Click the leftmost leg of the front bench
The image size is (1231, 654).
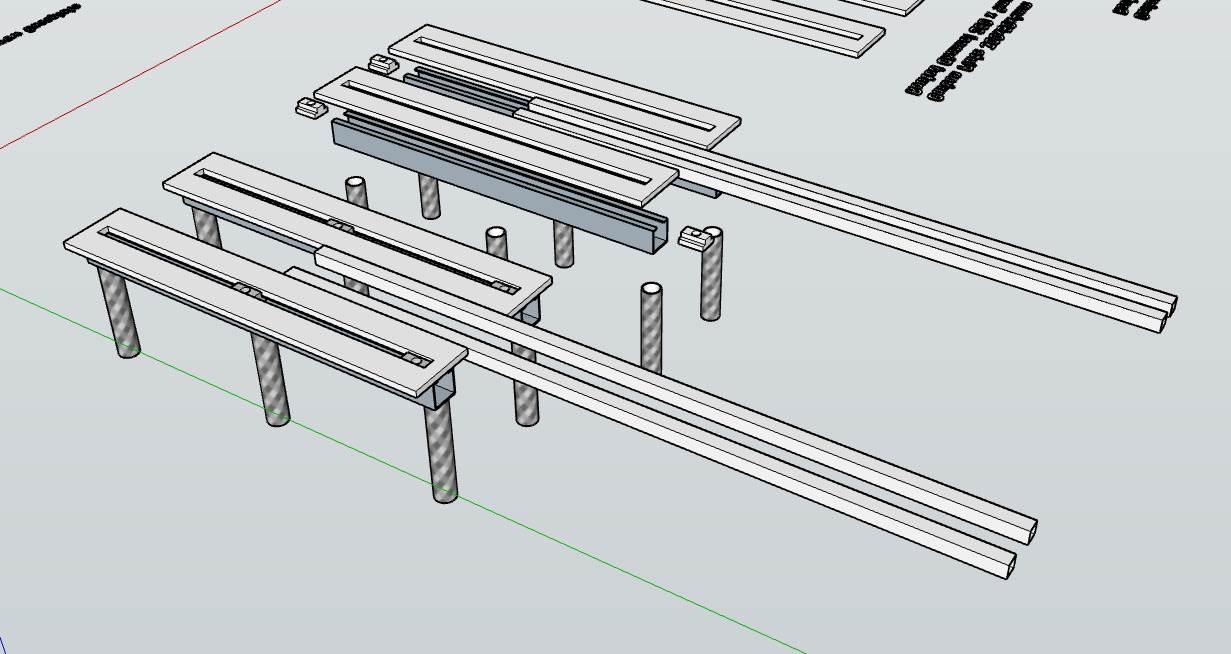coord(118,313)
